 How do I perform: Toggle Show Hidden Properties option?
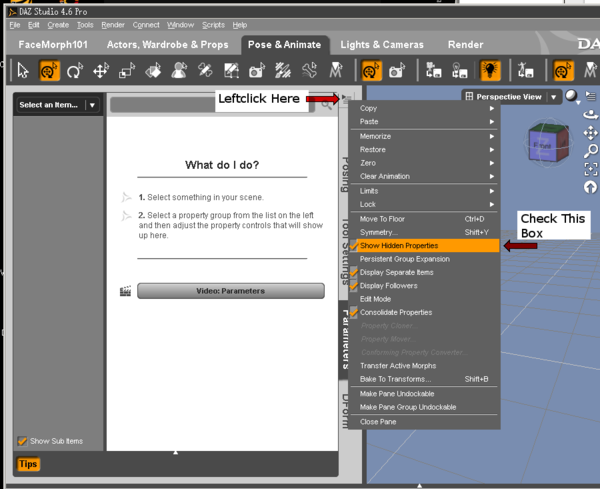click(424, 246)
